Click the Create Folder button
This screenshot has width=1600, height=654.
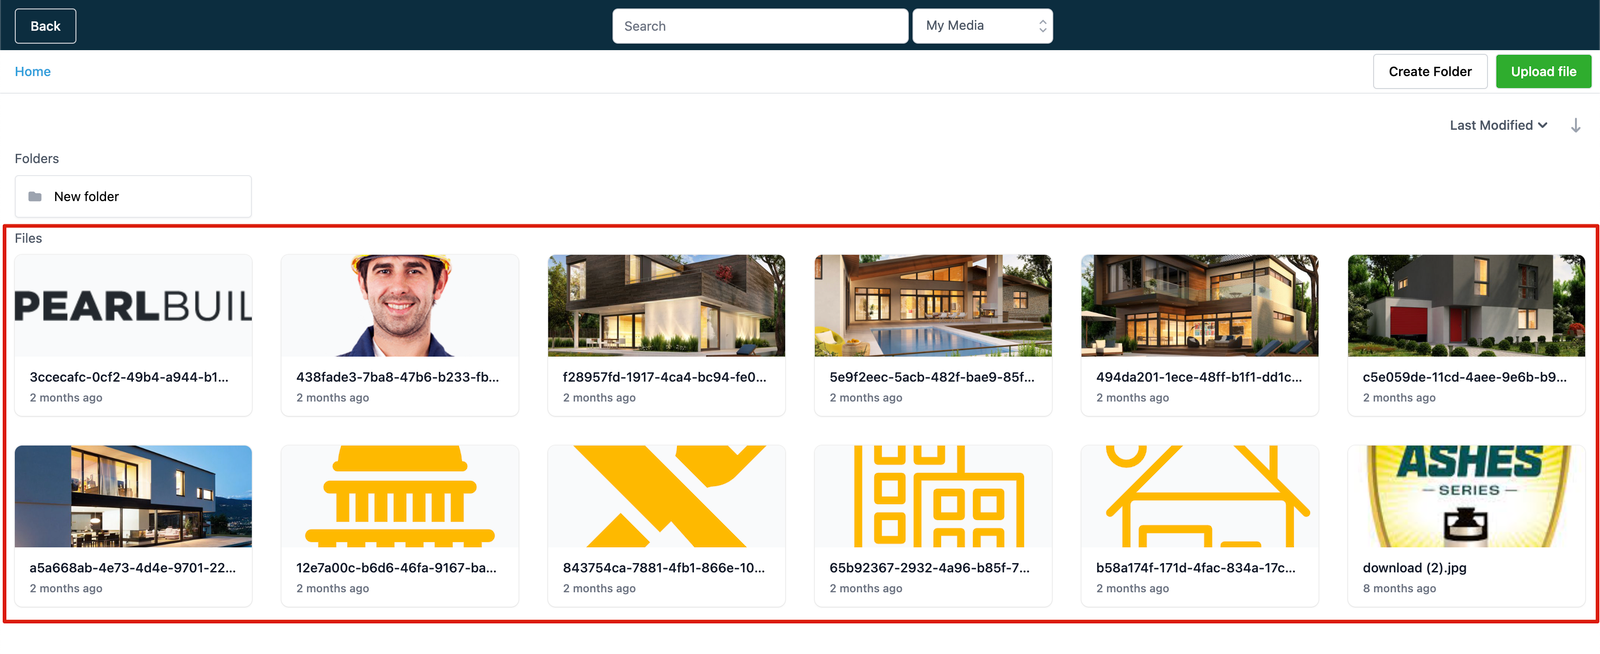tap(1429, 72)
